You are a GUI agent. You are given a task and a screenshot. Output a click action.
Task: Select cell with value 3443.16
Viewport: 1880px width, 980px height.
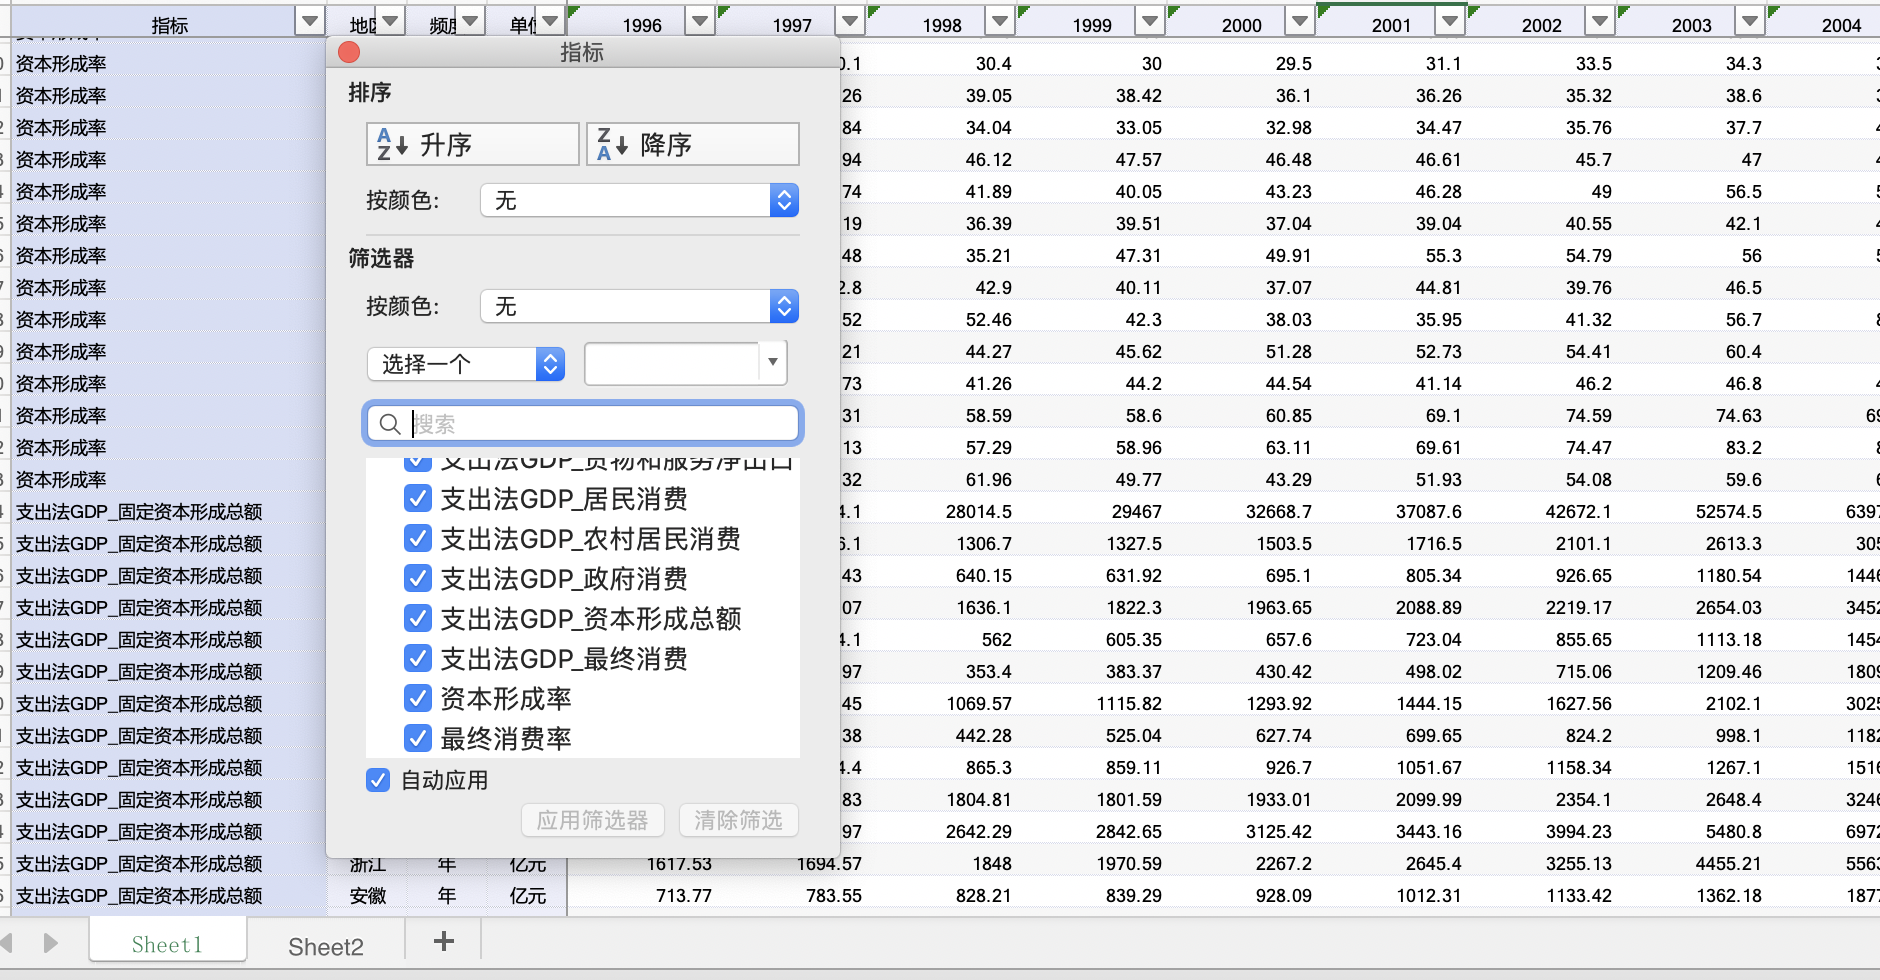point(1429,832)
